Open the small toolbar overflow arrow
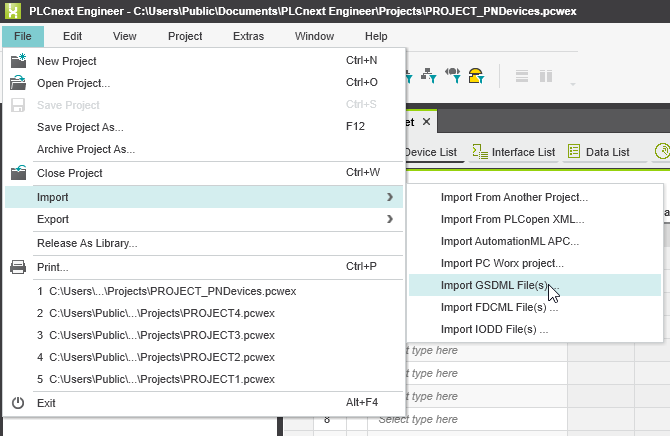The width and height of the screenshot is (670, 436). click(573, 84)
